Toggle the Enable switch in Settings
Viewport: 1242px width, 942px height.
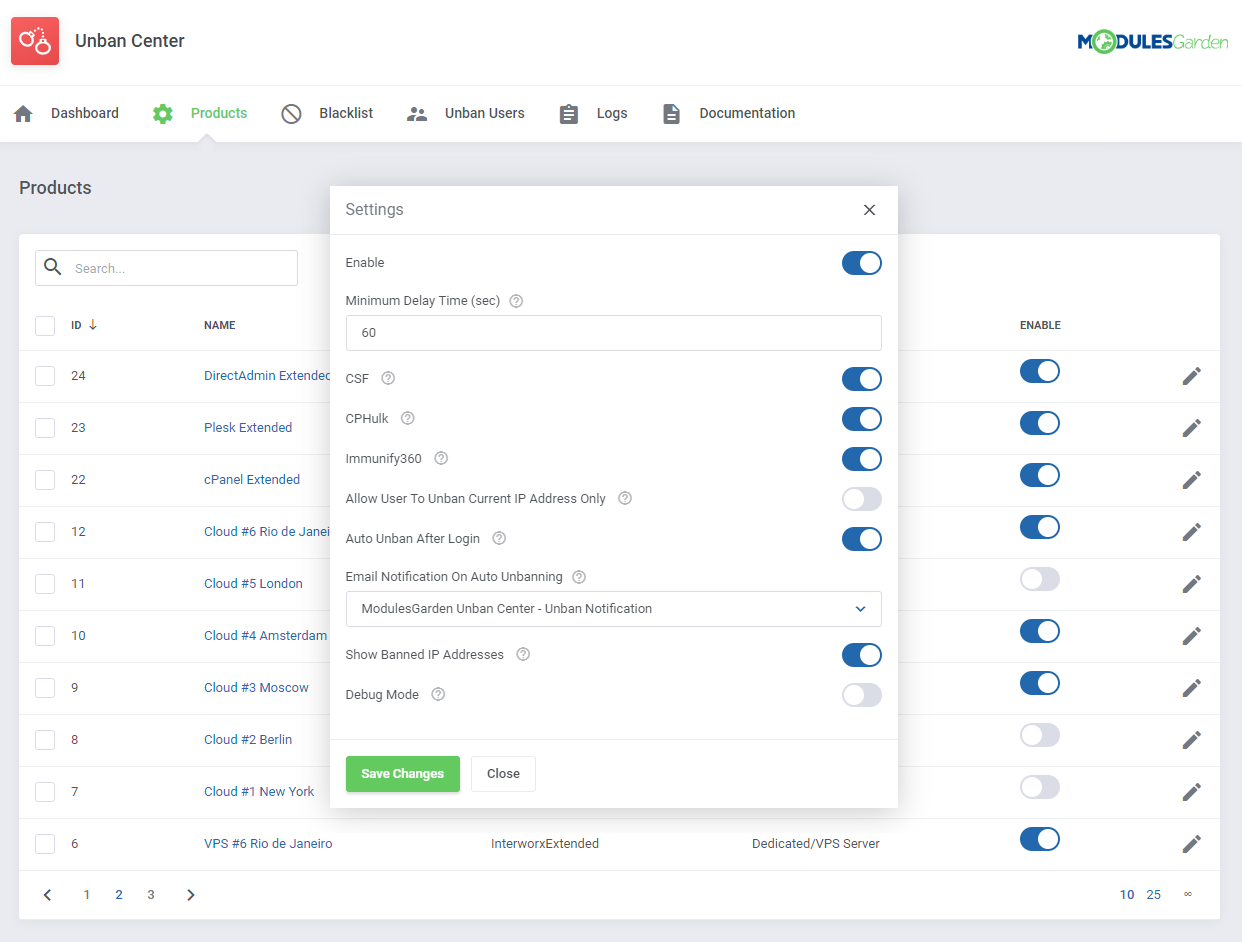pyautogui.click(x=862, y=263)
